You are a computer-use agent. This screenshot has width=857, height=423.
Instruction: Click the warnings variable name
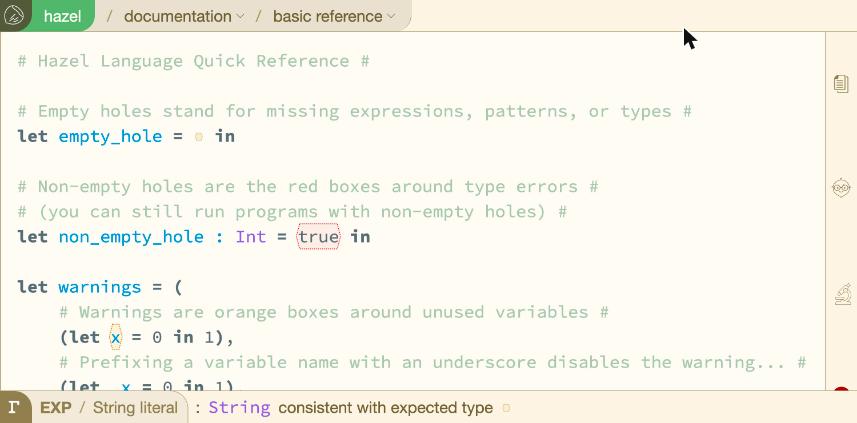coord(99,287)
